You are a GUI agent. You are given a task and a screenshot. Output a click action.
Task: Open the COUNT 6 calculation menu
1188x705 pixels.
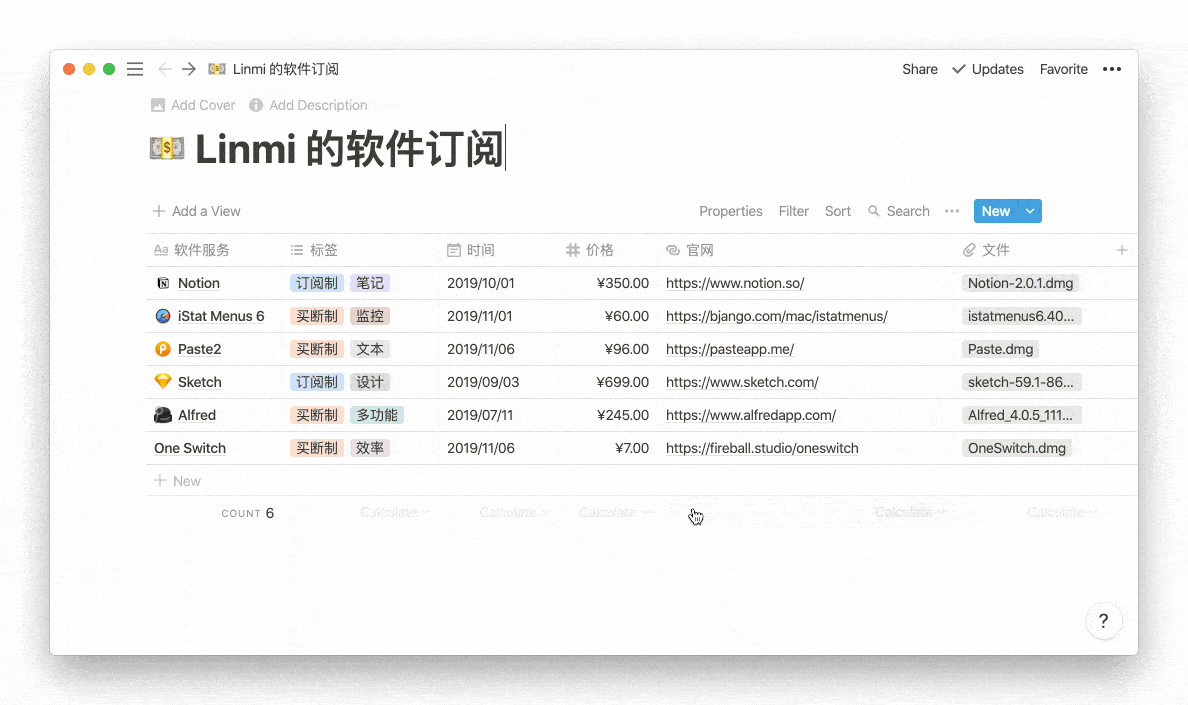click(x=248, y=513)
